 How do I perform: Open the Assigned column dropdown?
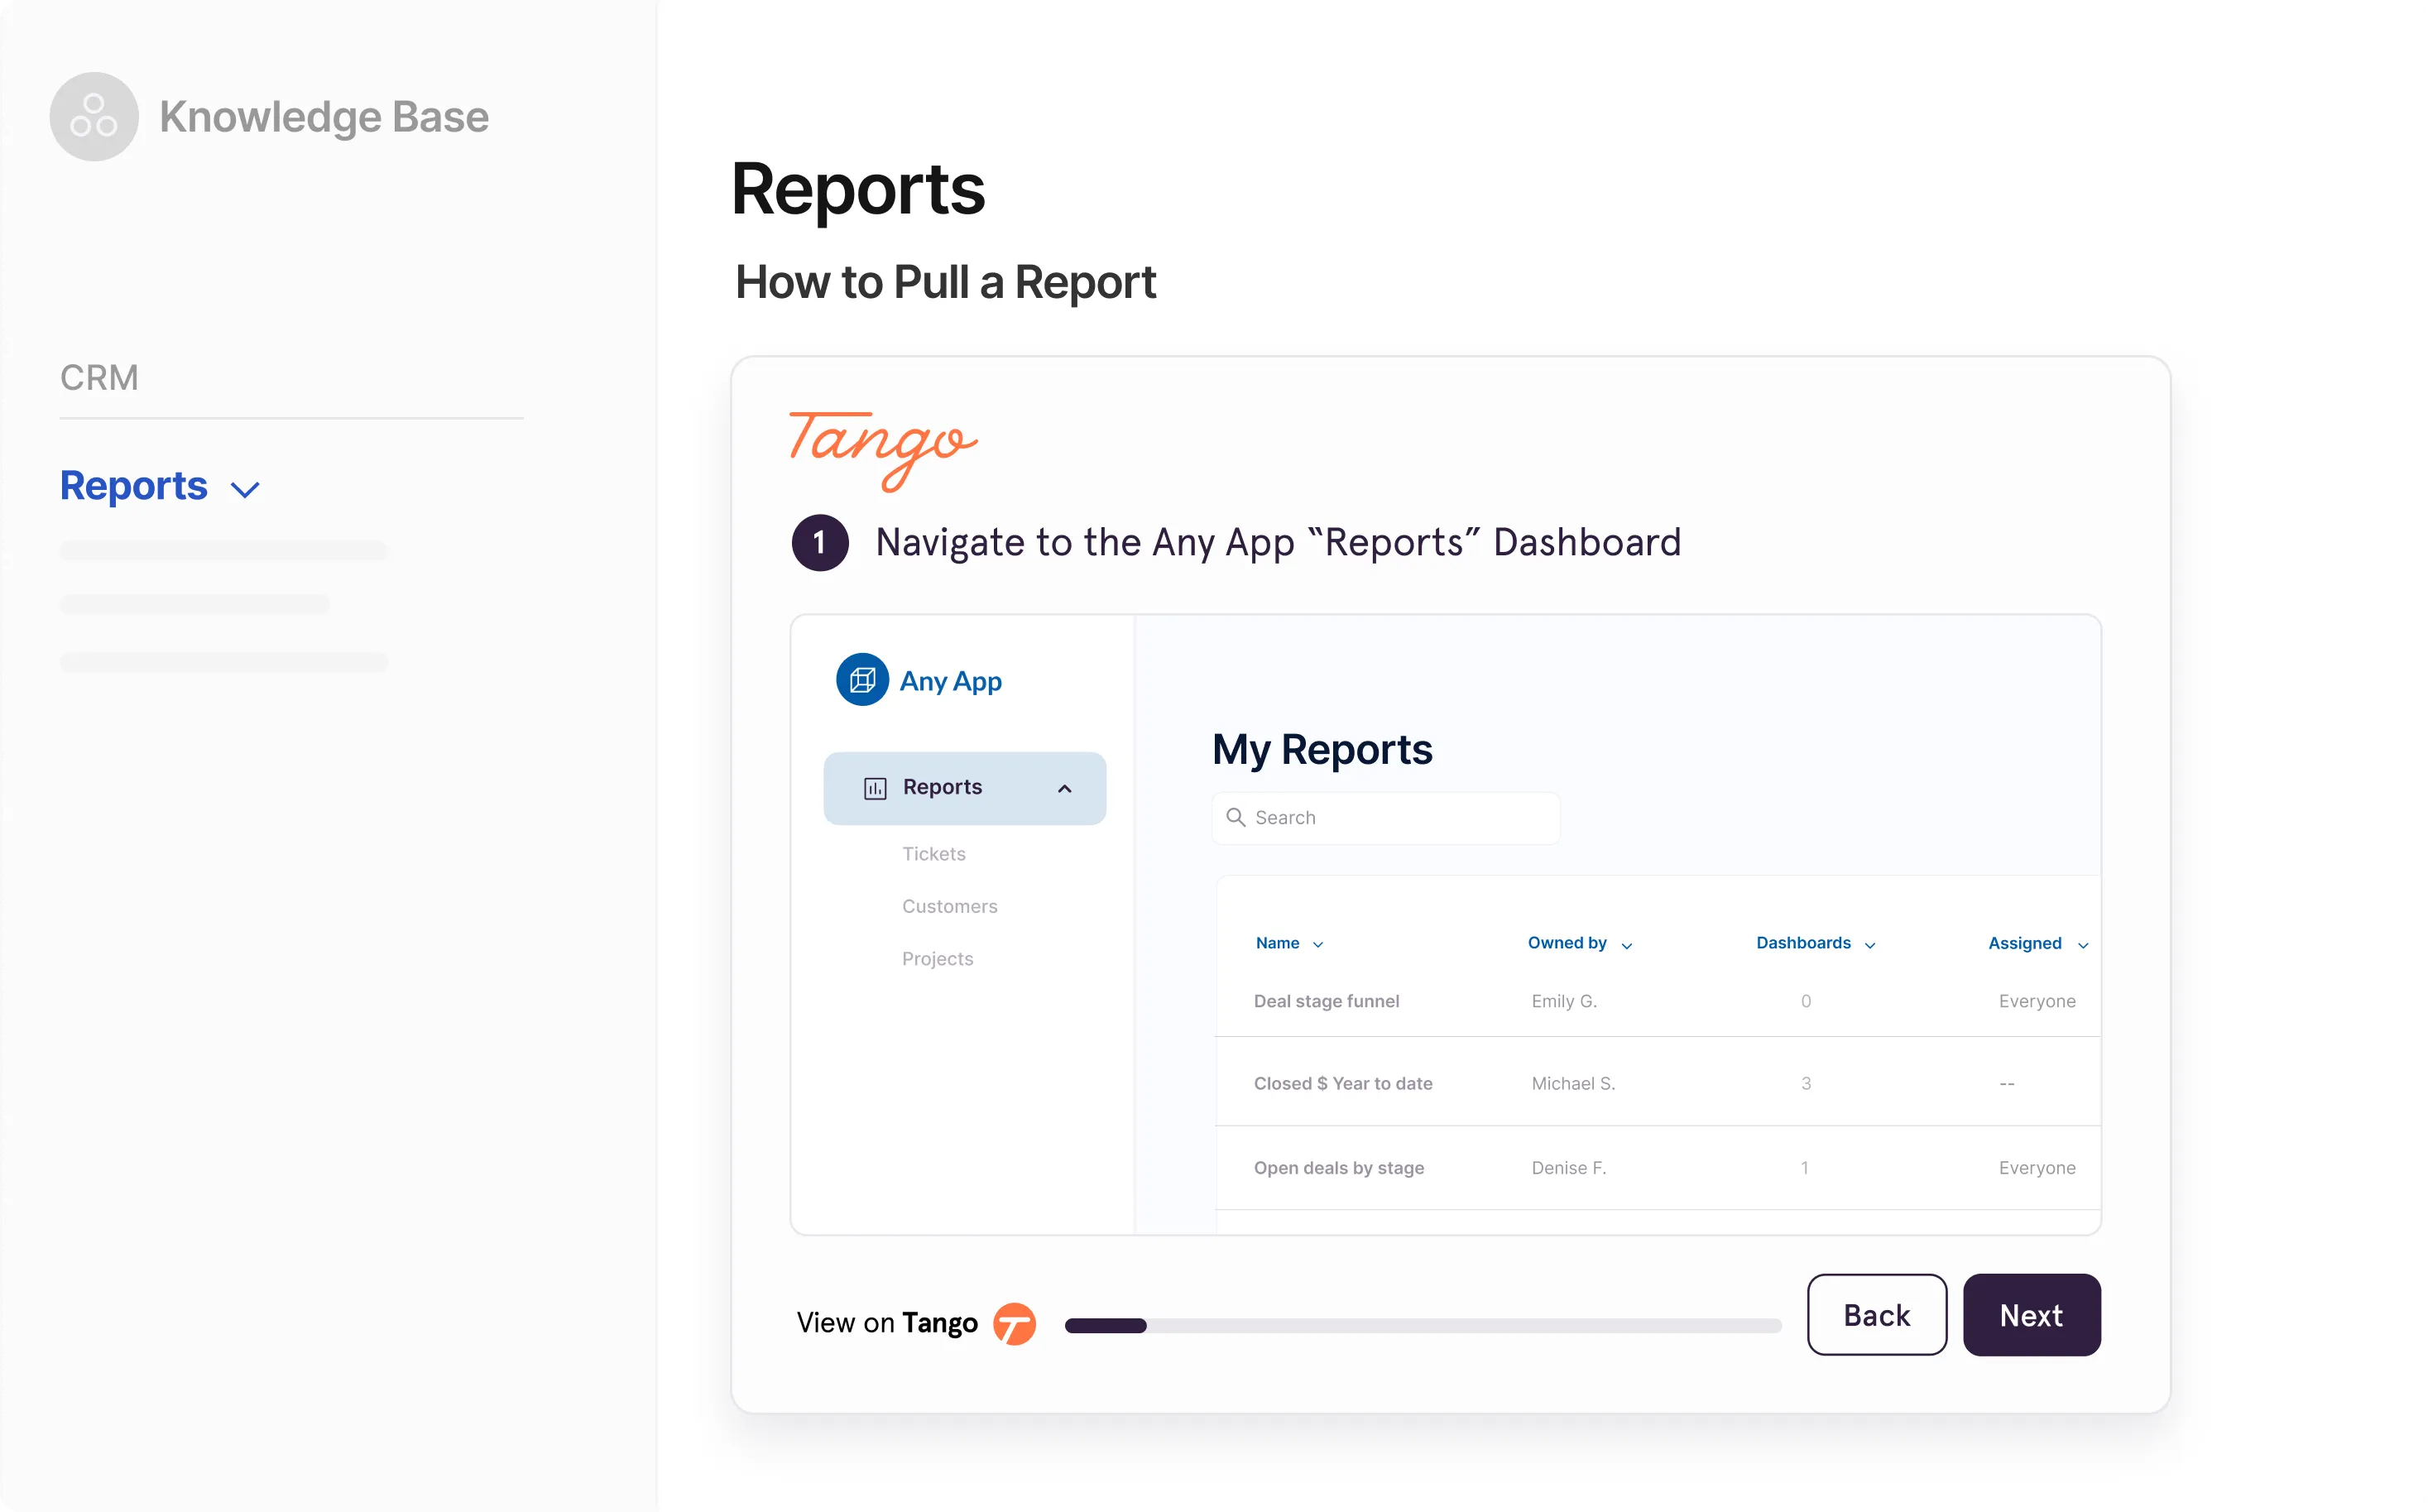[x=2083, y=945]
